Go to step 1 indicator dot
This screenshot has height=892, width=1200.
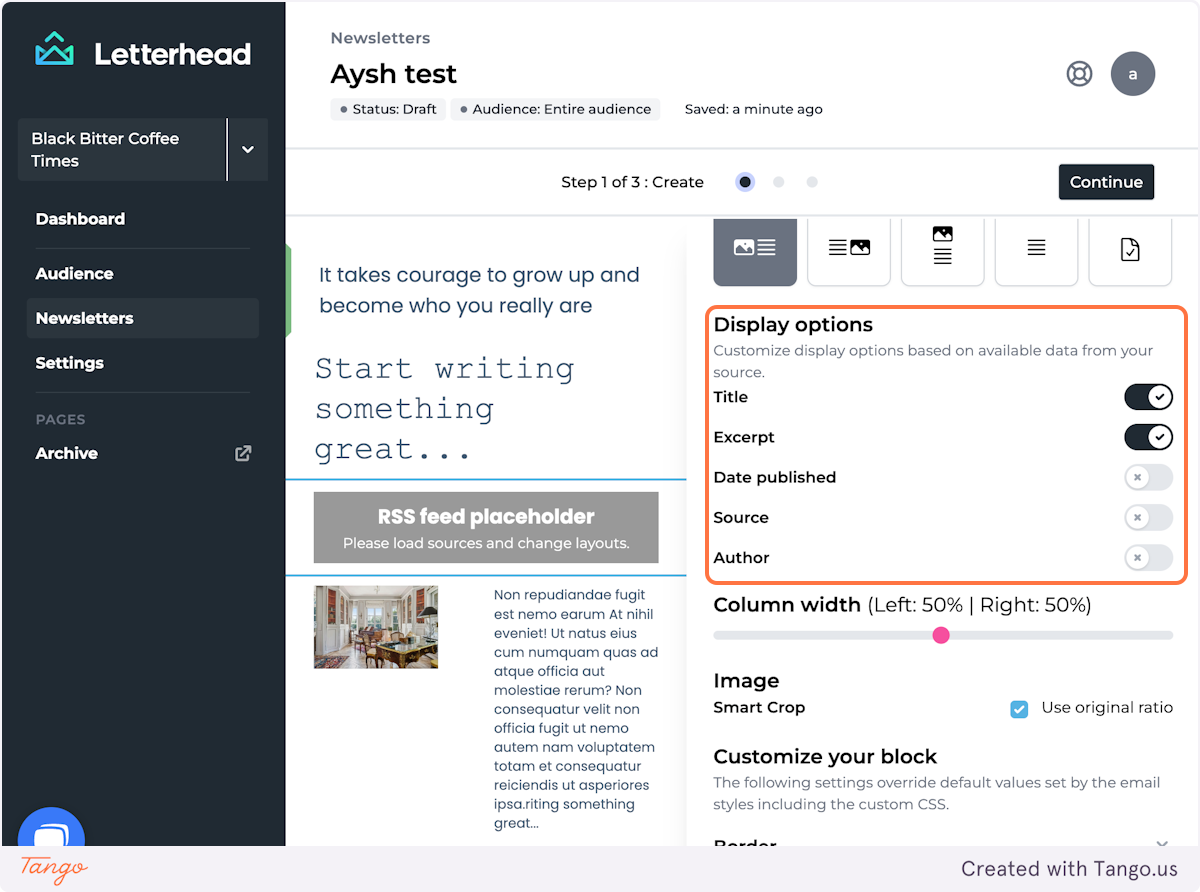click(x=745, y=182)
